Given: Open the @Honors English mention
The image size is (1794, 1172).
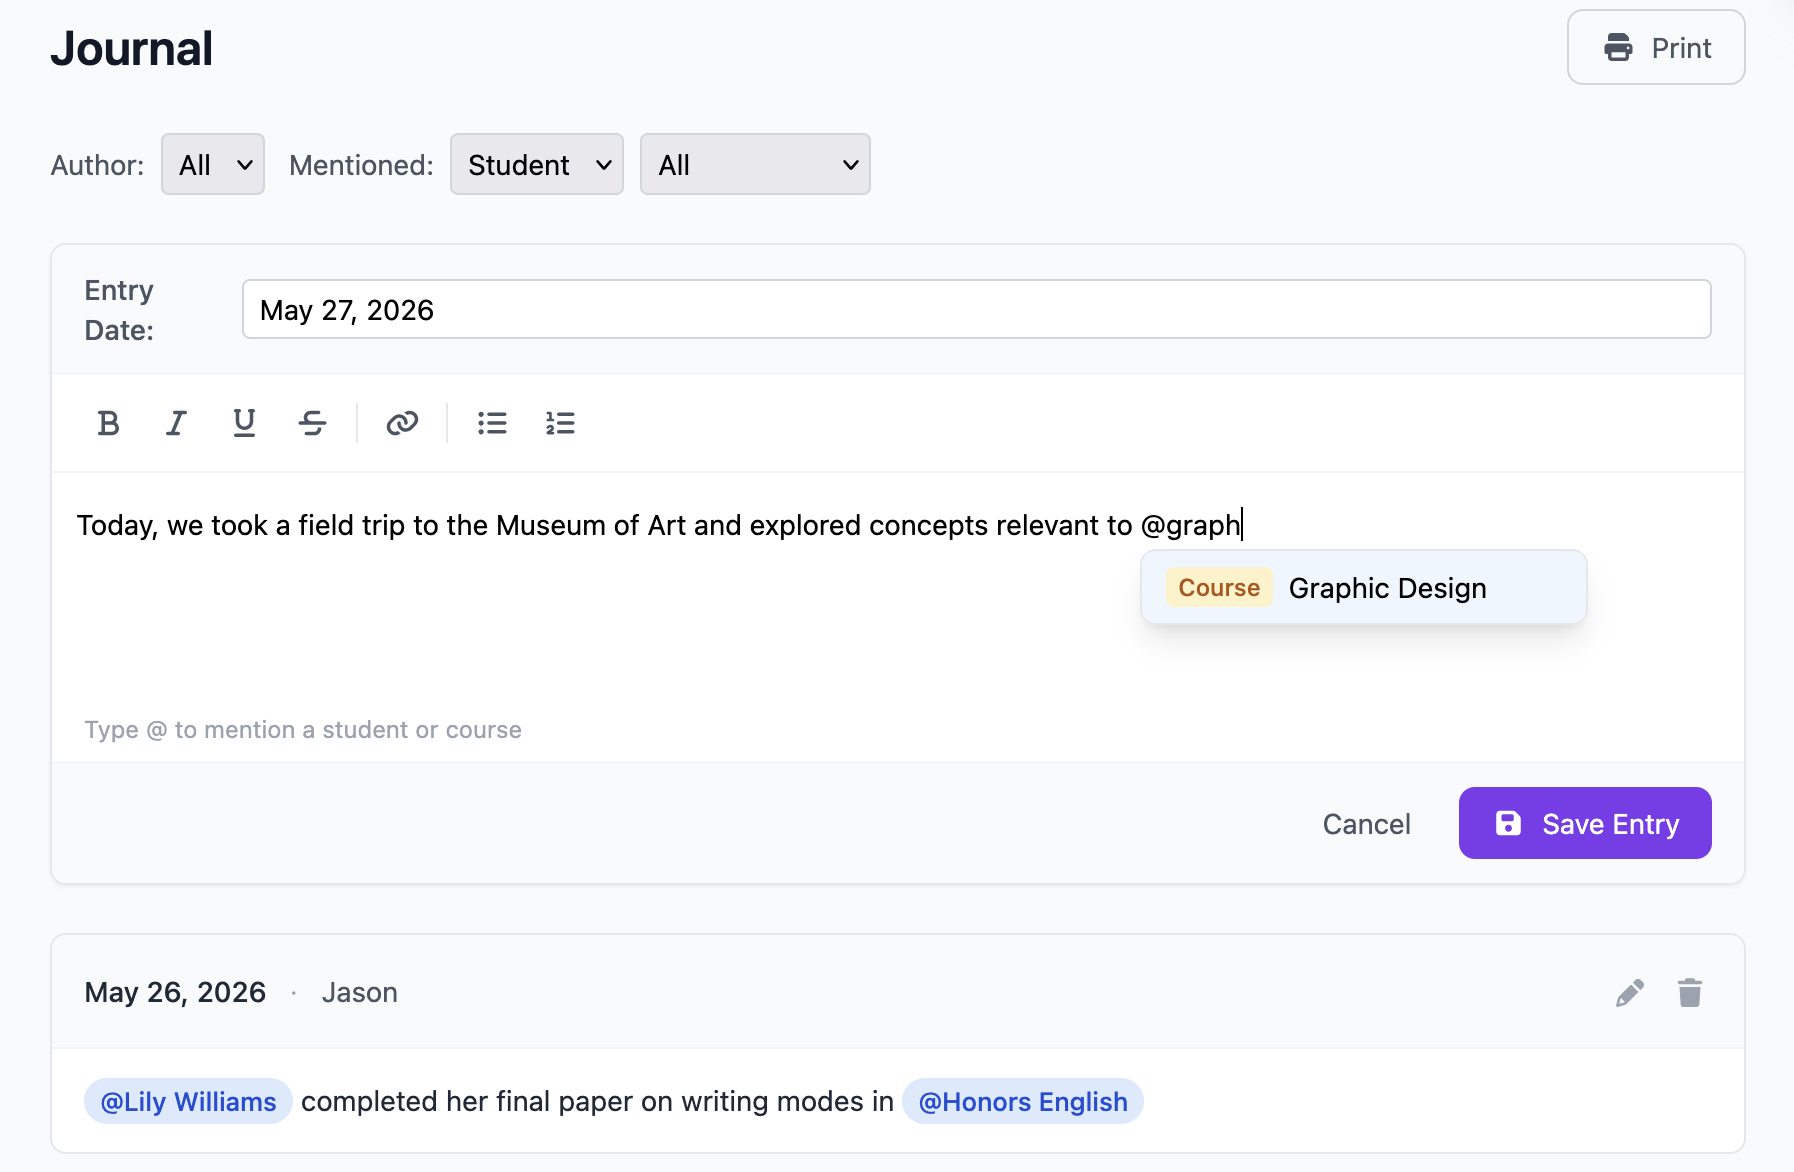Looking at the screenshot, I should 1023,1101.
